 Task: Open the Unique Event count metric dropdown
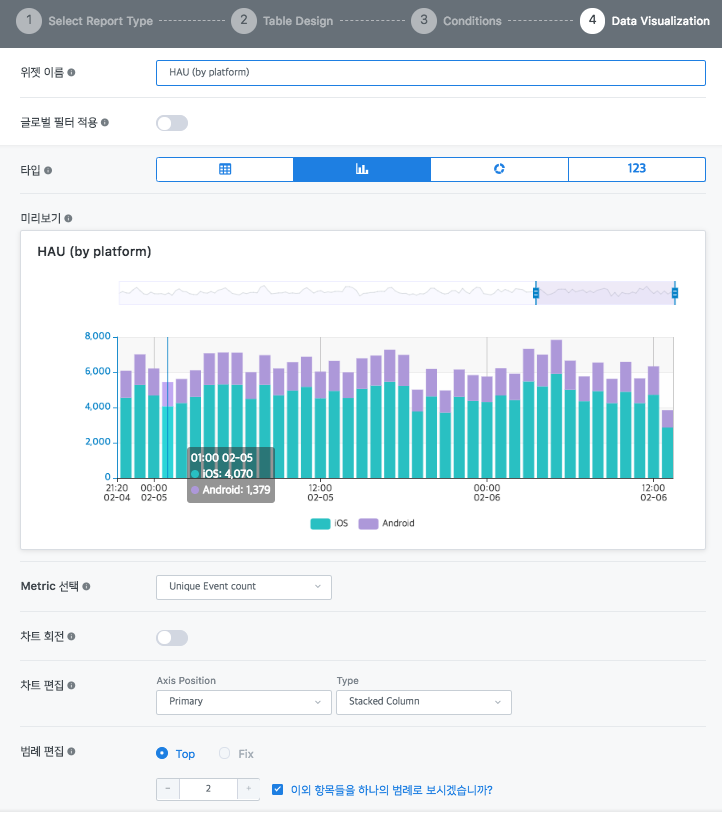[x=244, y=587]
